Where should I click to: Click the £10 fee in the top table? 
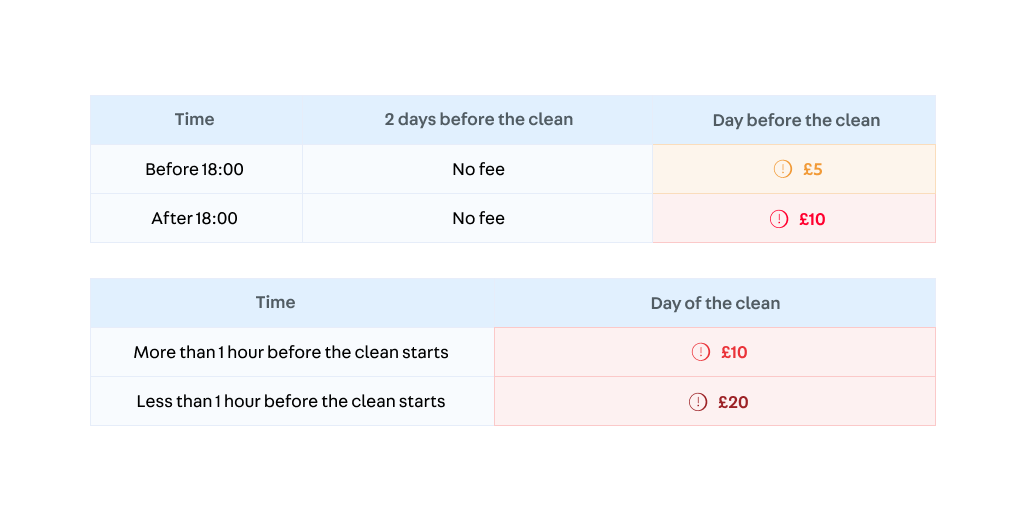point(812,219)
